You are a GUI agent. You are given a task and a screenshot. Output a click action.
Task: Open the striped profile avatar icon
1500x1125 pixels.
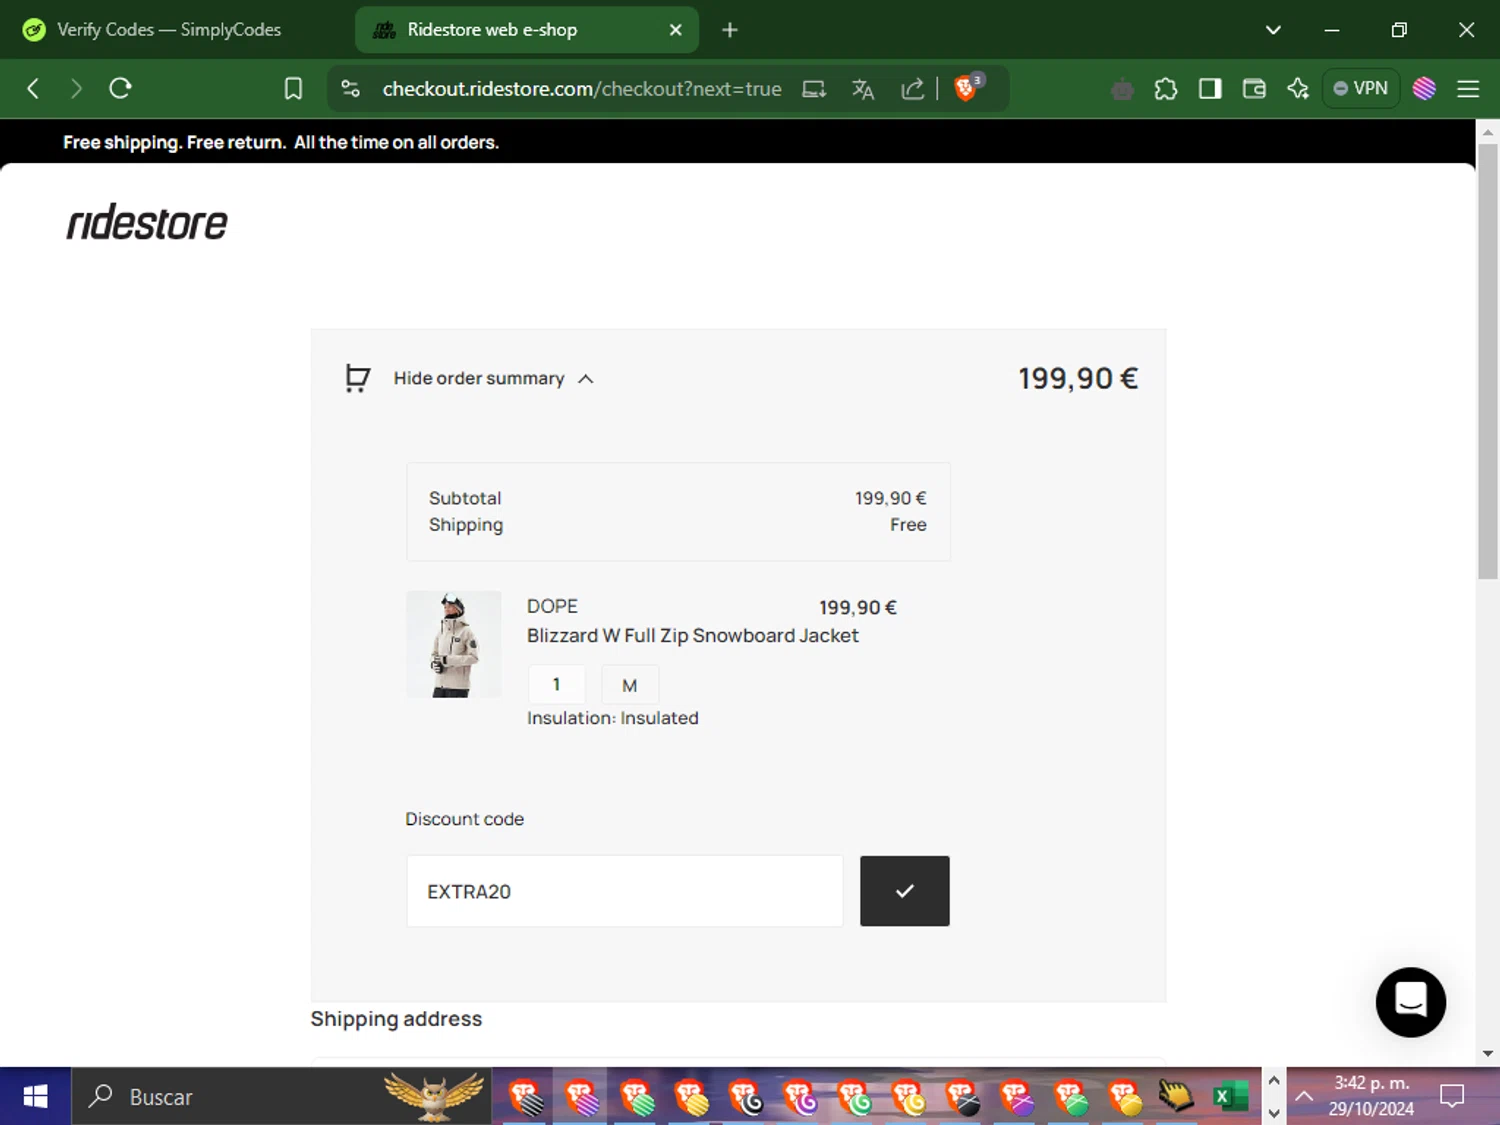point(1424,89)
